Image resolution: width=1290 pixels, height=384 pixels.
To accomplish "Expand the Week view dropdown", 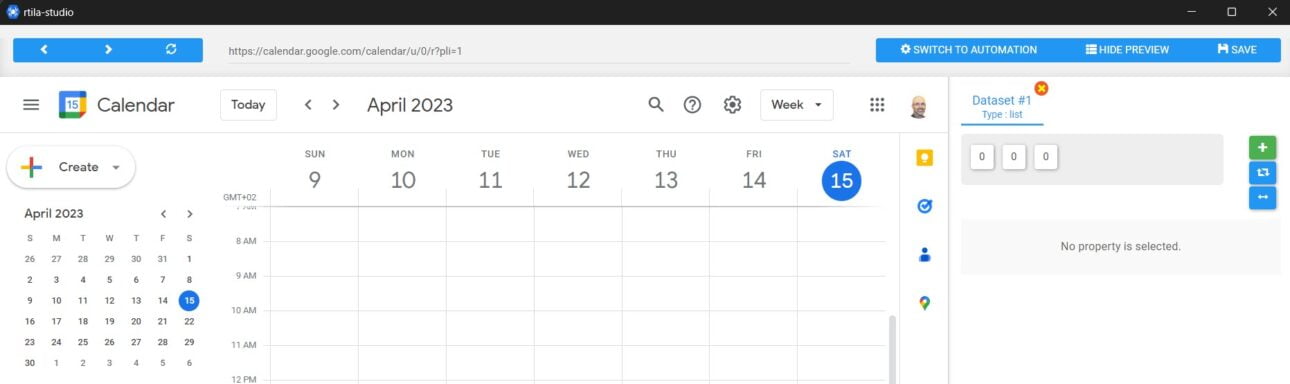I will 797,104.
